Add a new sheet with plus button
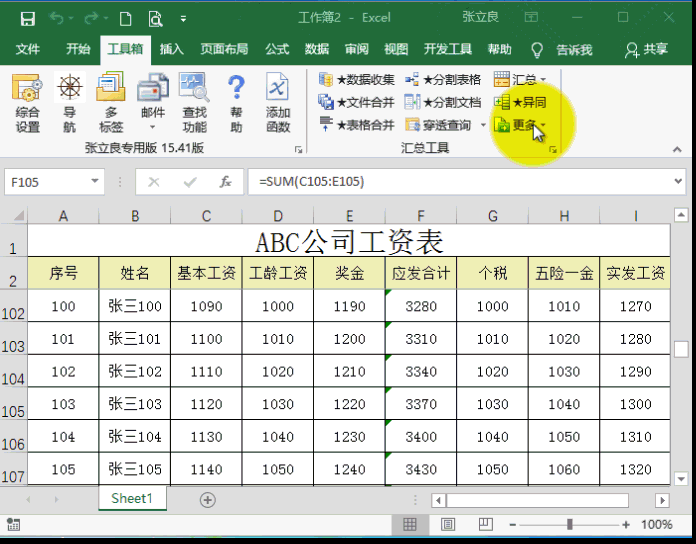This screenshot has height=544, width=696. (208, 499)
